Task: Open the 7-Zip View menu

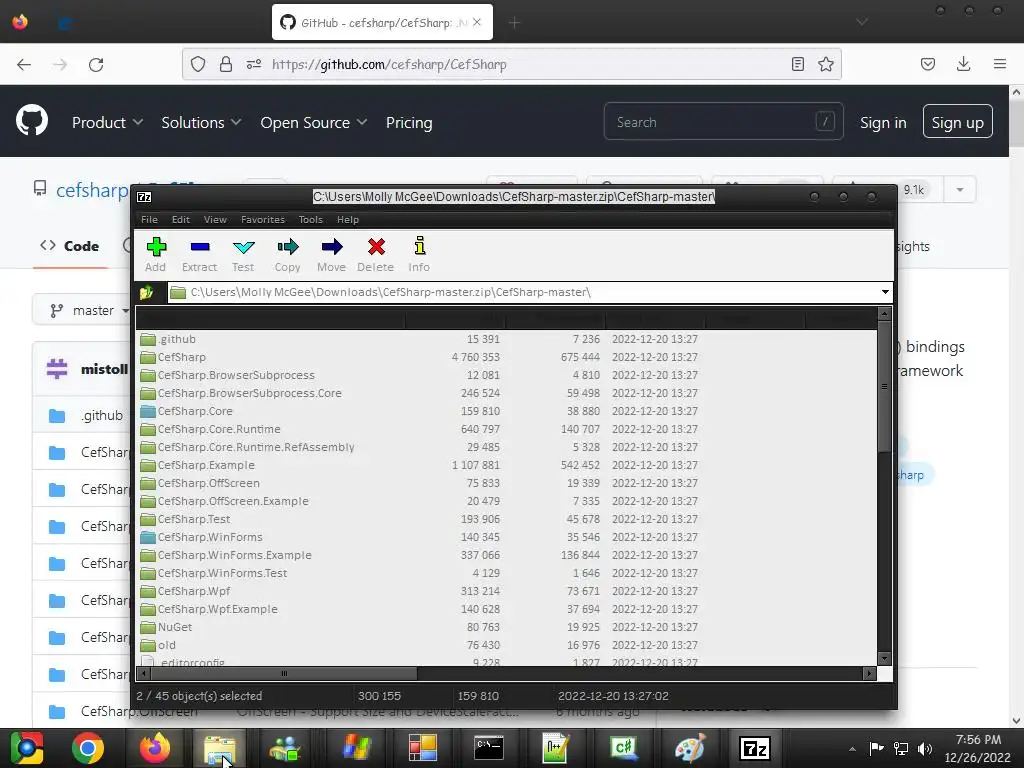Action: pyautogui.click(x=215, y=219)
